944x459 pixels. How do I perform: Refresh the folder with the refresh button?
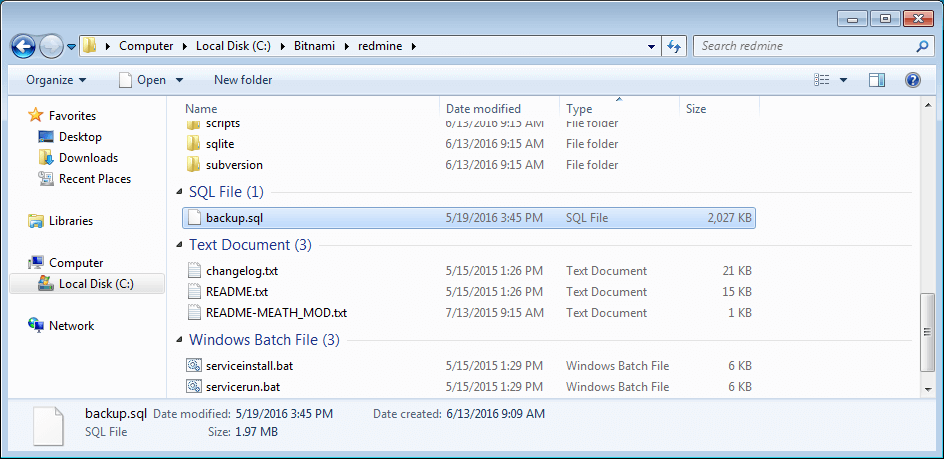coord(674,46)
